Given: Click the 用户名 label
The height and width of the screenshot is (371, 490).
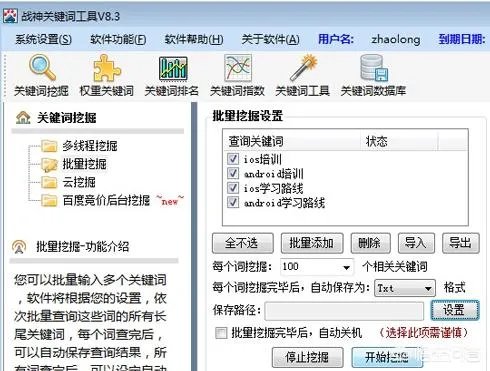Looking at the screenshot, I should (336, 39).
